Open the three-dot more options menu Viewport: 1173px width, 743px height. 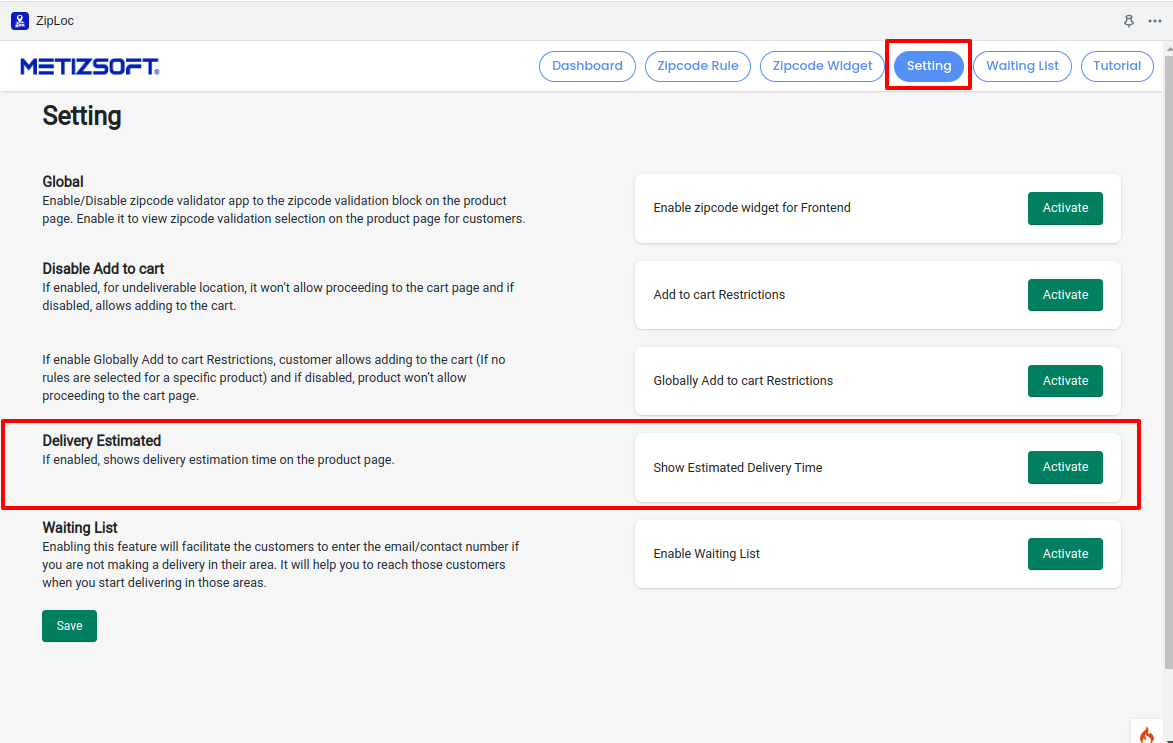pyautogui.click(x=1155, y=21)
